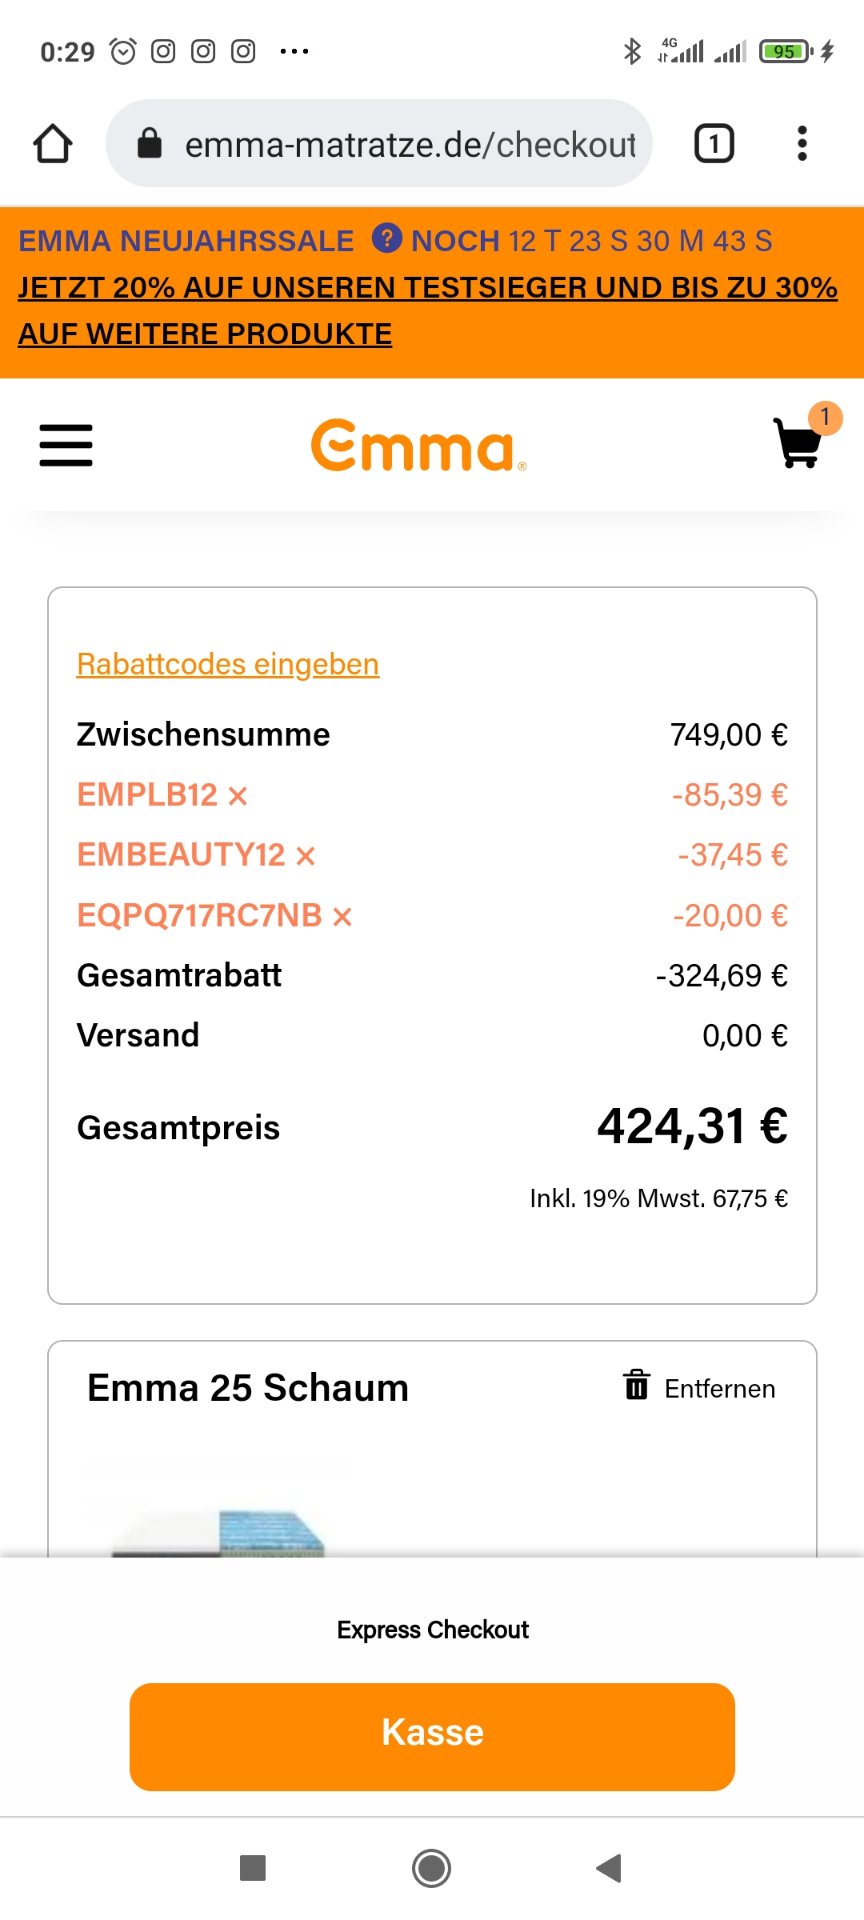Open the hamburger navigation menu

[66, 445]
